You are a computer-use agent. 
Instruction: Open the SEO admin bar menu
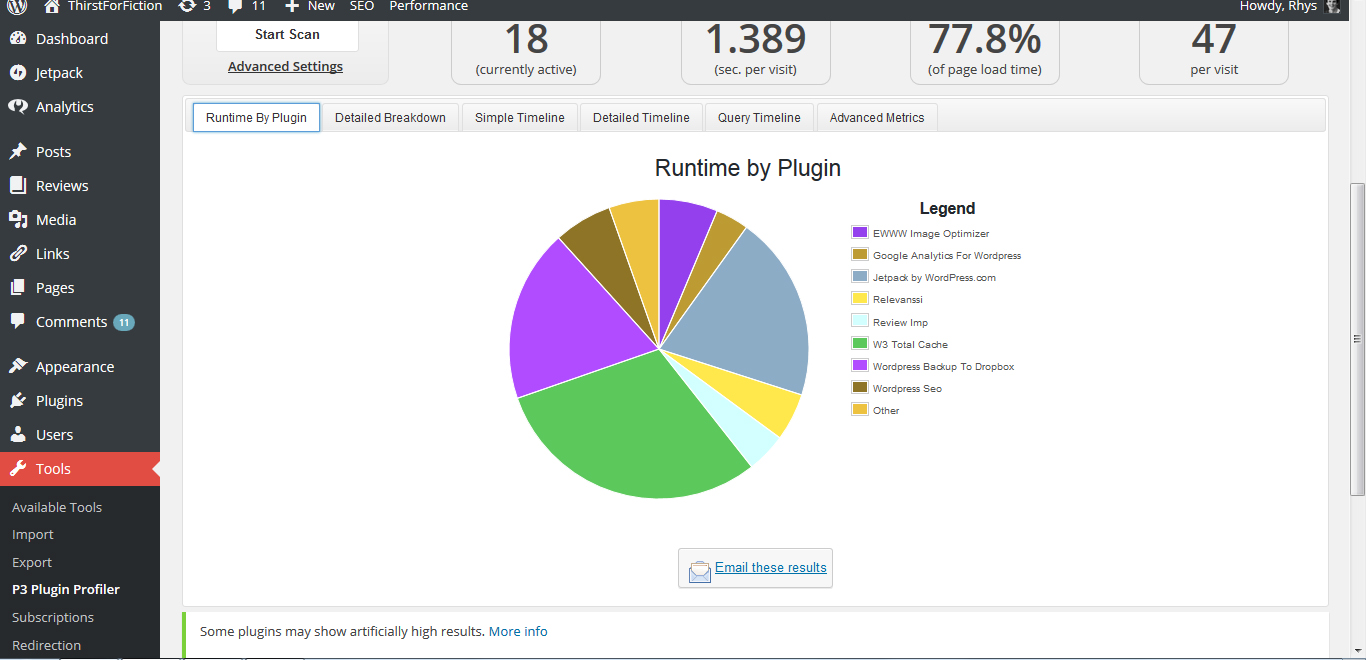point(362,6)
